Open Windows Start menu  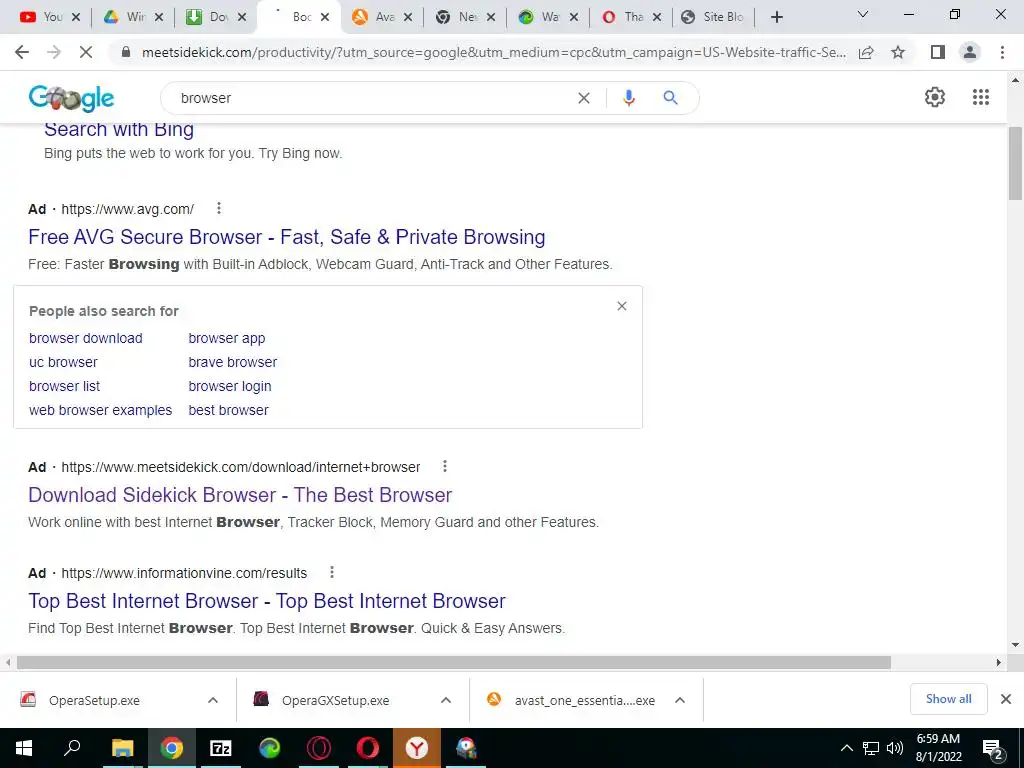pos(24,748)
